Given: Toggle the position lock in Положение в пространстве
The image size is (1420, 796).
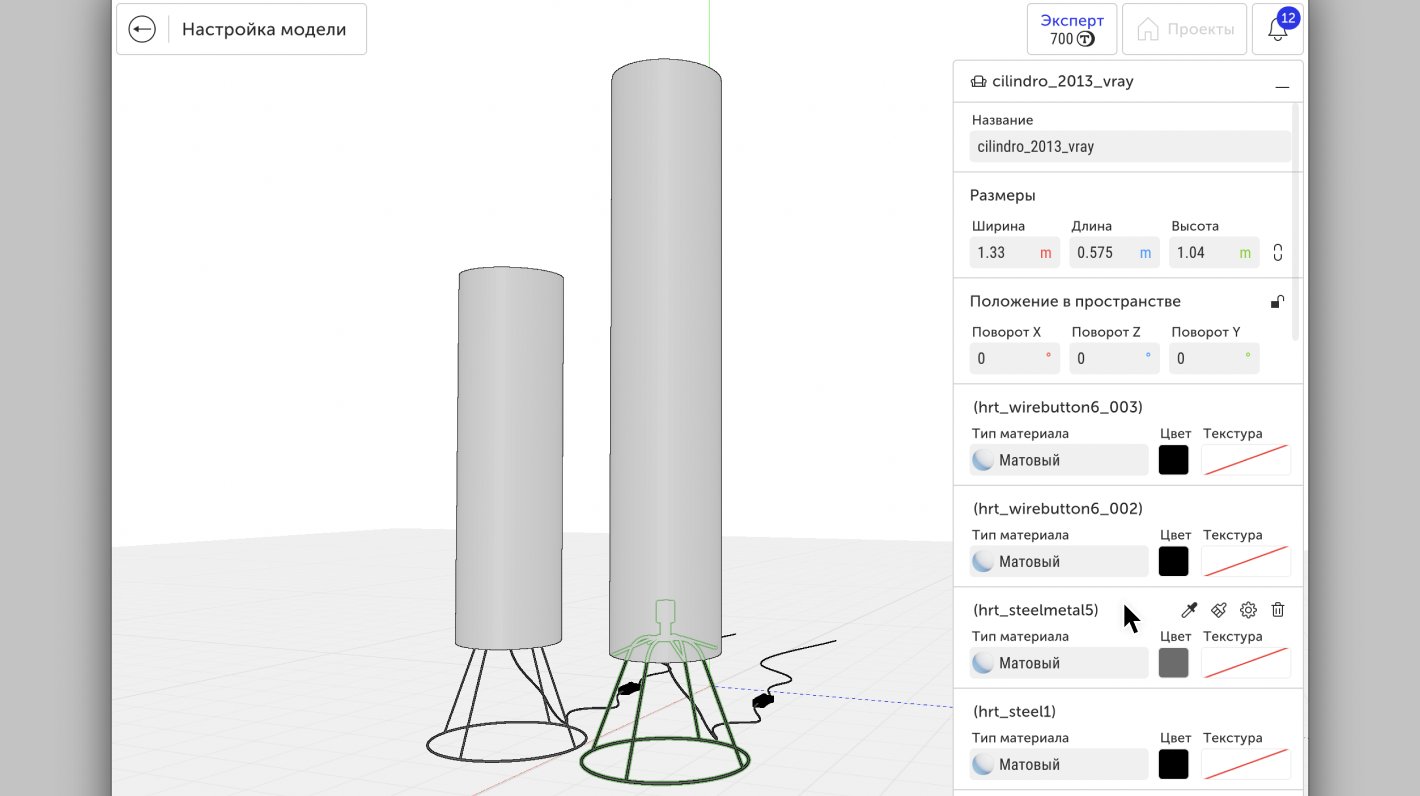Looking at the screenshot, I should coord(1277,302).
